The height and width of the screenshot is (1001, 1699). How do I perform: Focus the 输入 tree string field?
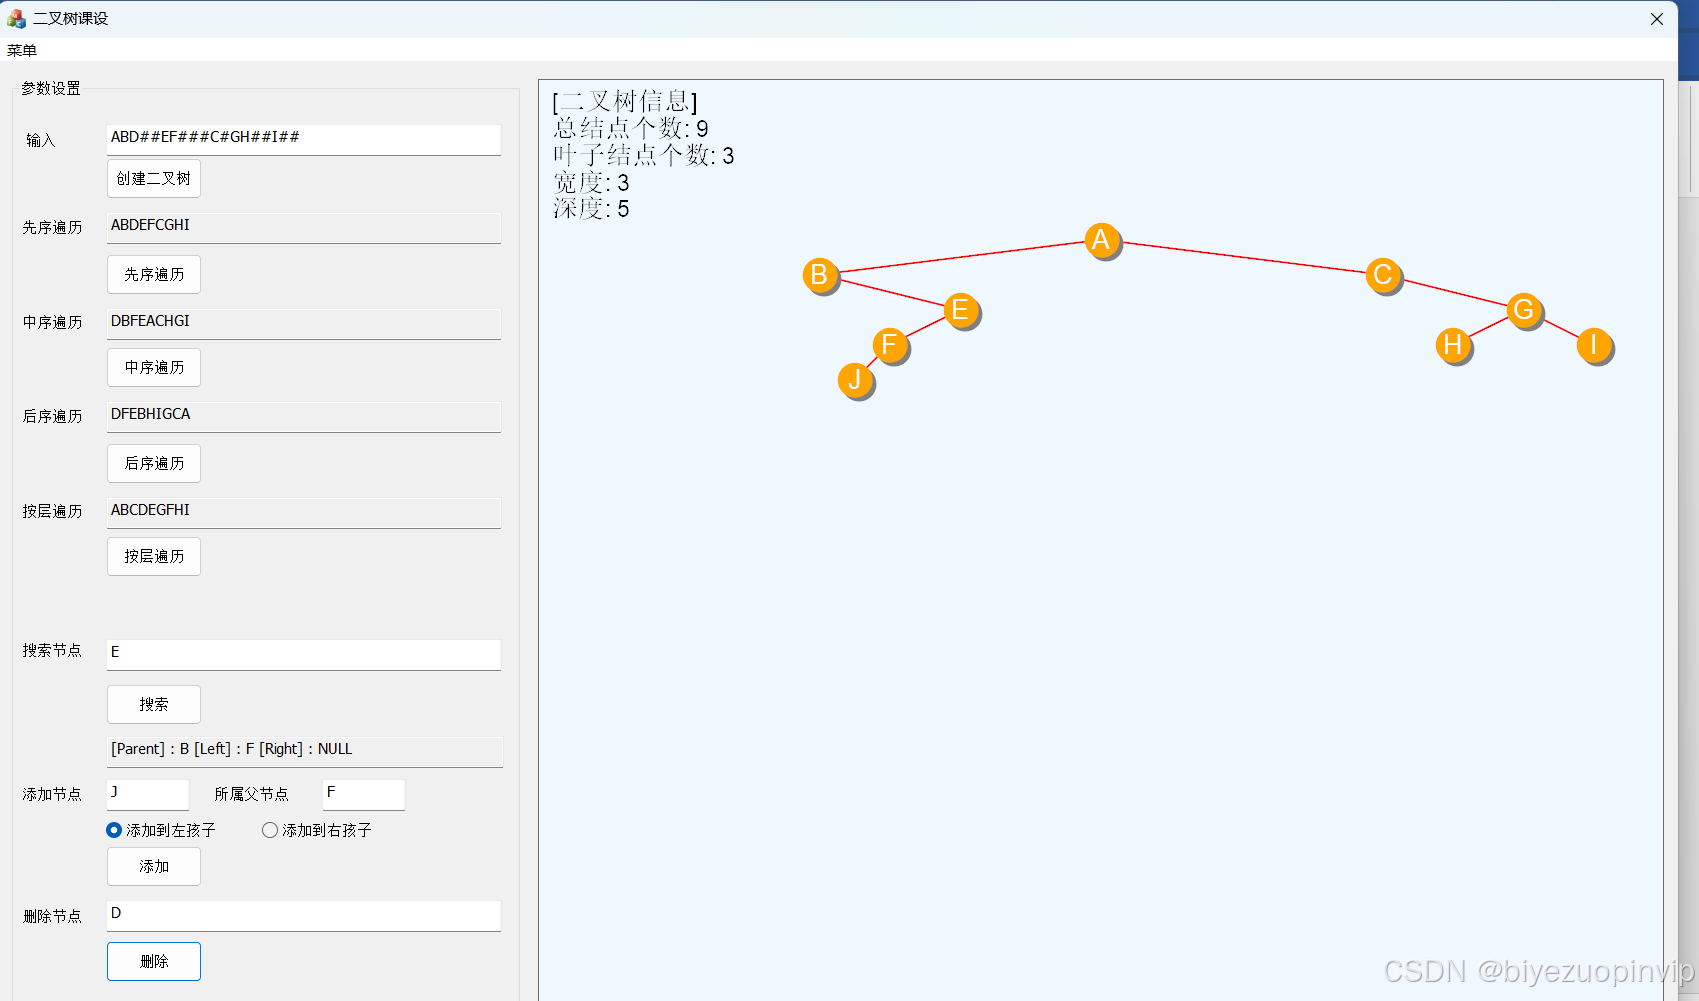pyautogui.click(x=304, y=139)
